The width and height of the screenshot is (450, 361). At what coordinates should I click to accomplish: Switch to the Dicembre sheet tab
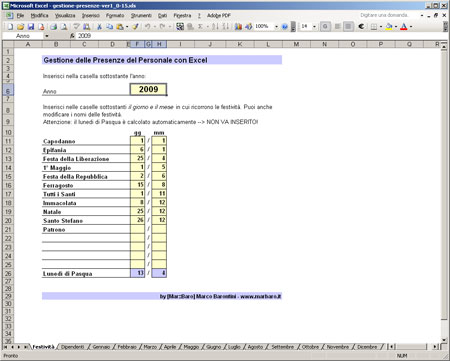(x=367, y=347)
